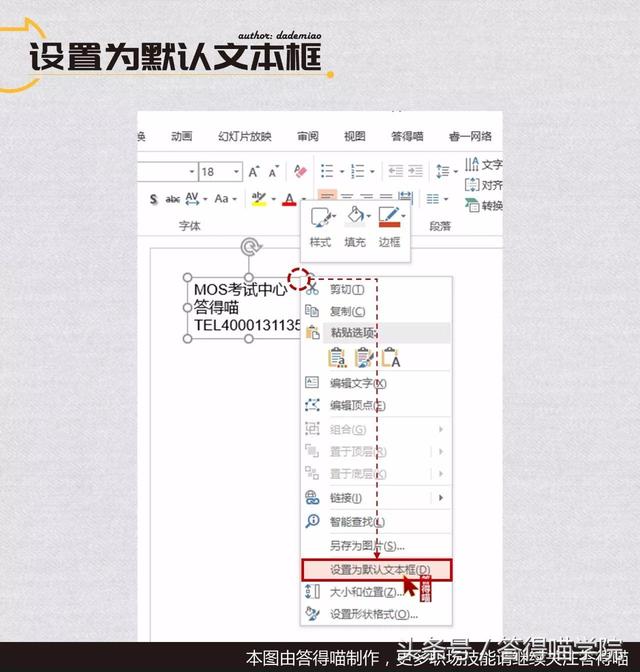This screenshot has width=640, height=672.
Task: Clear all formatting with eraser icon
Action: 300,172
